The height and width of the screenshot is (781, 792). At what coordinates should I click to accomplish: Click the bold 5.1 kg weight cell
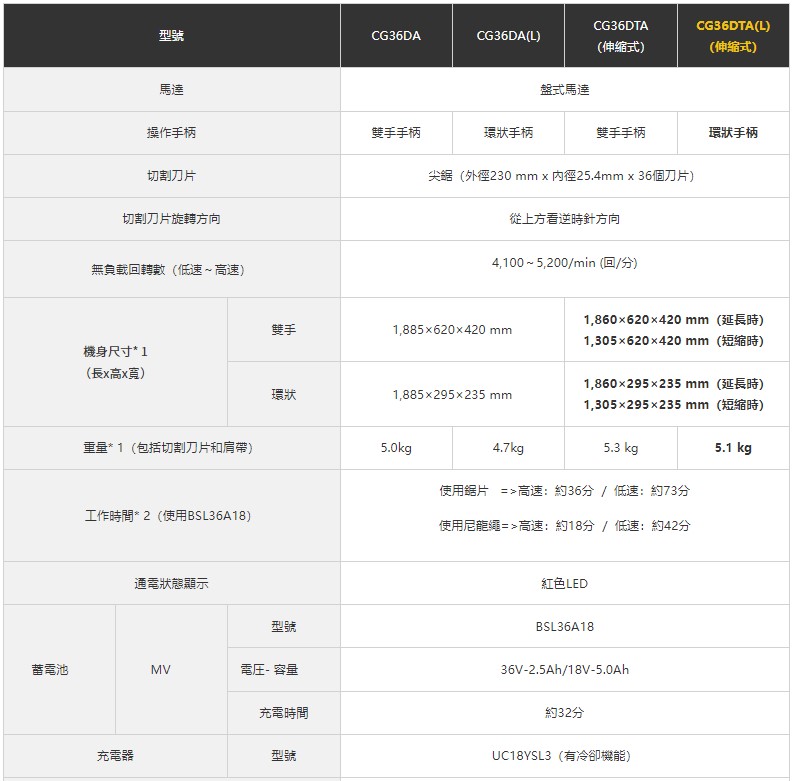click(x=733, y=448)
